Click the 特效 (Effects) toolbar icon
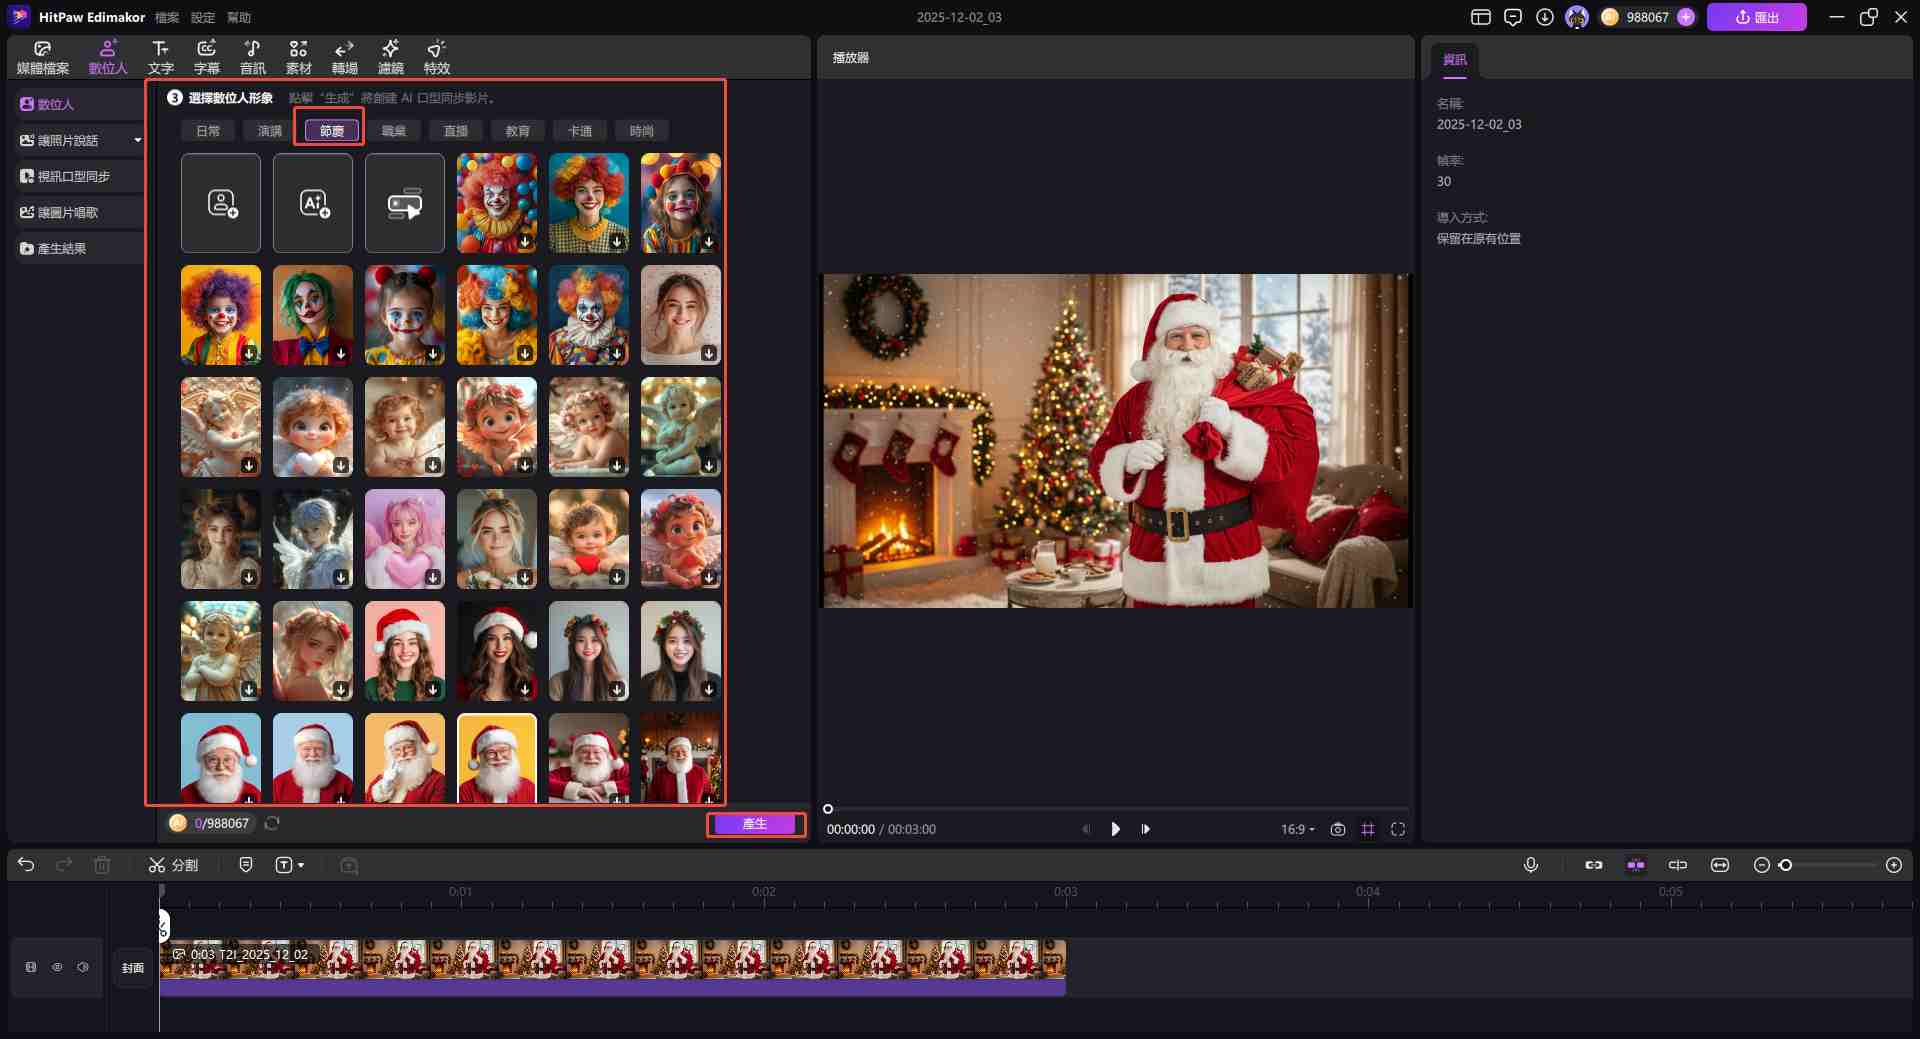Screen dimensions: 1920x1039 click(x=436, y=57)
